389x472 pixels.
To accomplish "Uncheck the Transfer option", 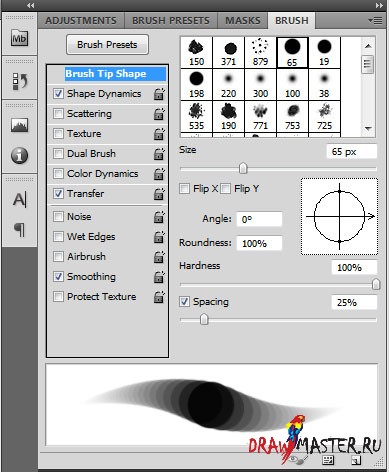I will [x=58, y=194].
